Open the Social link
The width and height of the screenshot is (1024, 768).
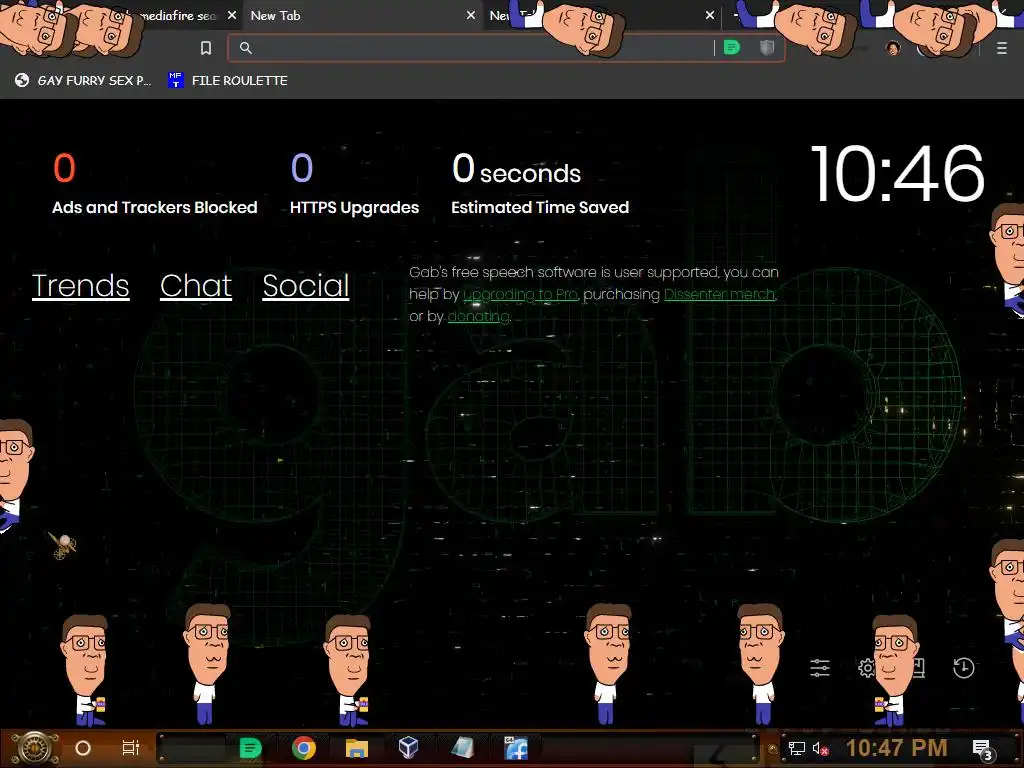click(306, 285)
